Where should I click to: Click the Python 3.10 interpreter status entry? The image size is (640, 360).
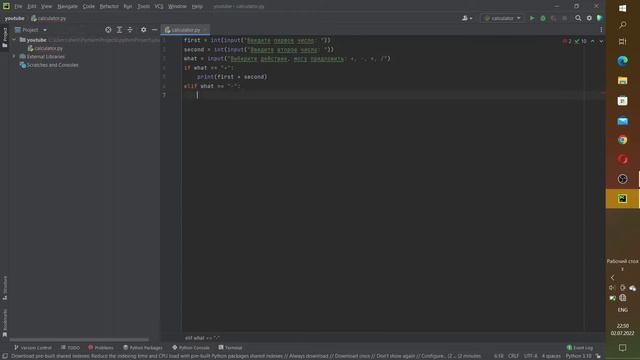point(578,356)
